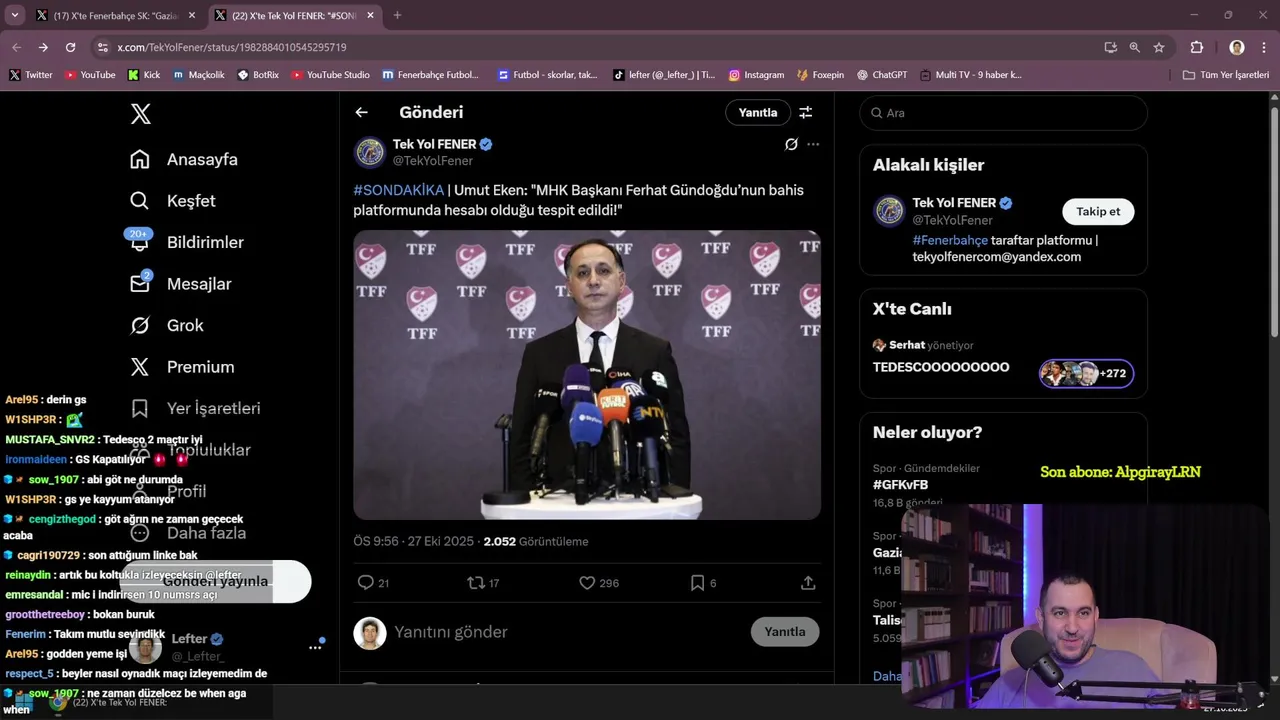Open Tüm Yer İşaretleri folder
The height and width of the screenshot is (720, 1280).
(x=1225, y=75)
